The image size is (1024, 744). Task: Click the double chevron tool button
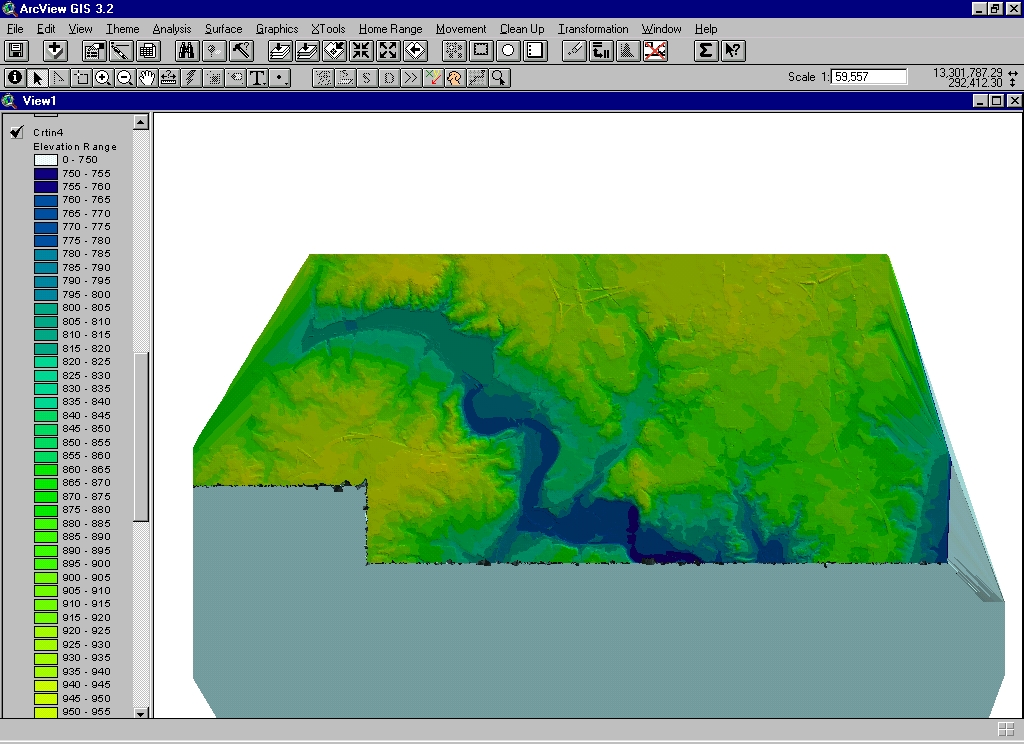(x=411, y=78)
